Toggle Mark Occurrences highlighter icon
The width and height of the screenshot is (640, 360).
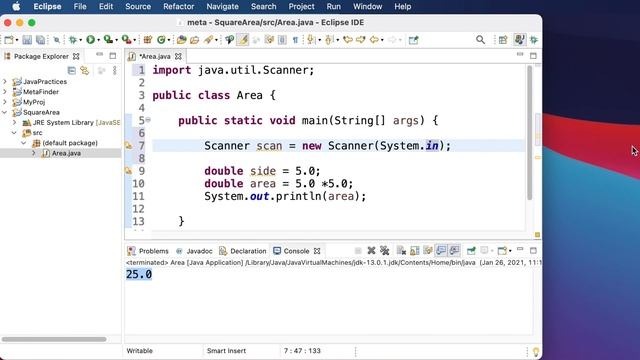point(243,40)
